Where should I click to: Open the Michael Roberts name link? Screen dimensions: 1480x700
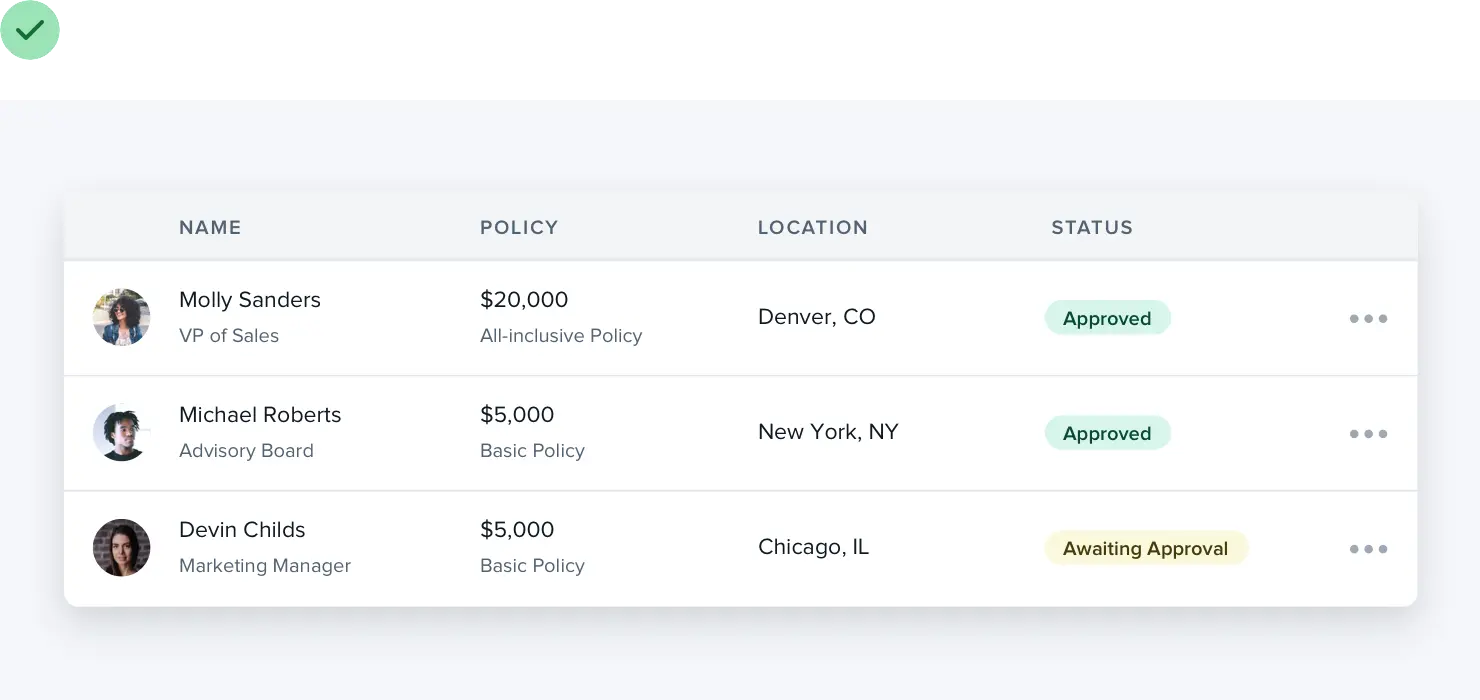(x=260, y=415)
